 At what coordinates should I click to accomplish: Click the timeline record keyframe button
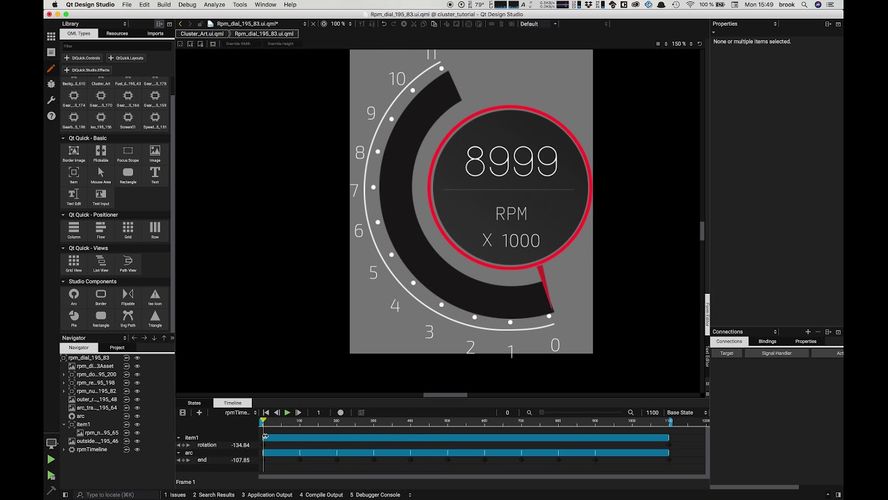340,412
